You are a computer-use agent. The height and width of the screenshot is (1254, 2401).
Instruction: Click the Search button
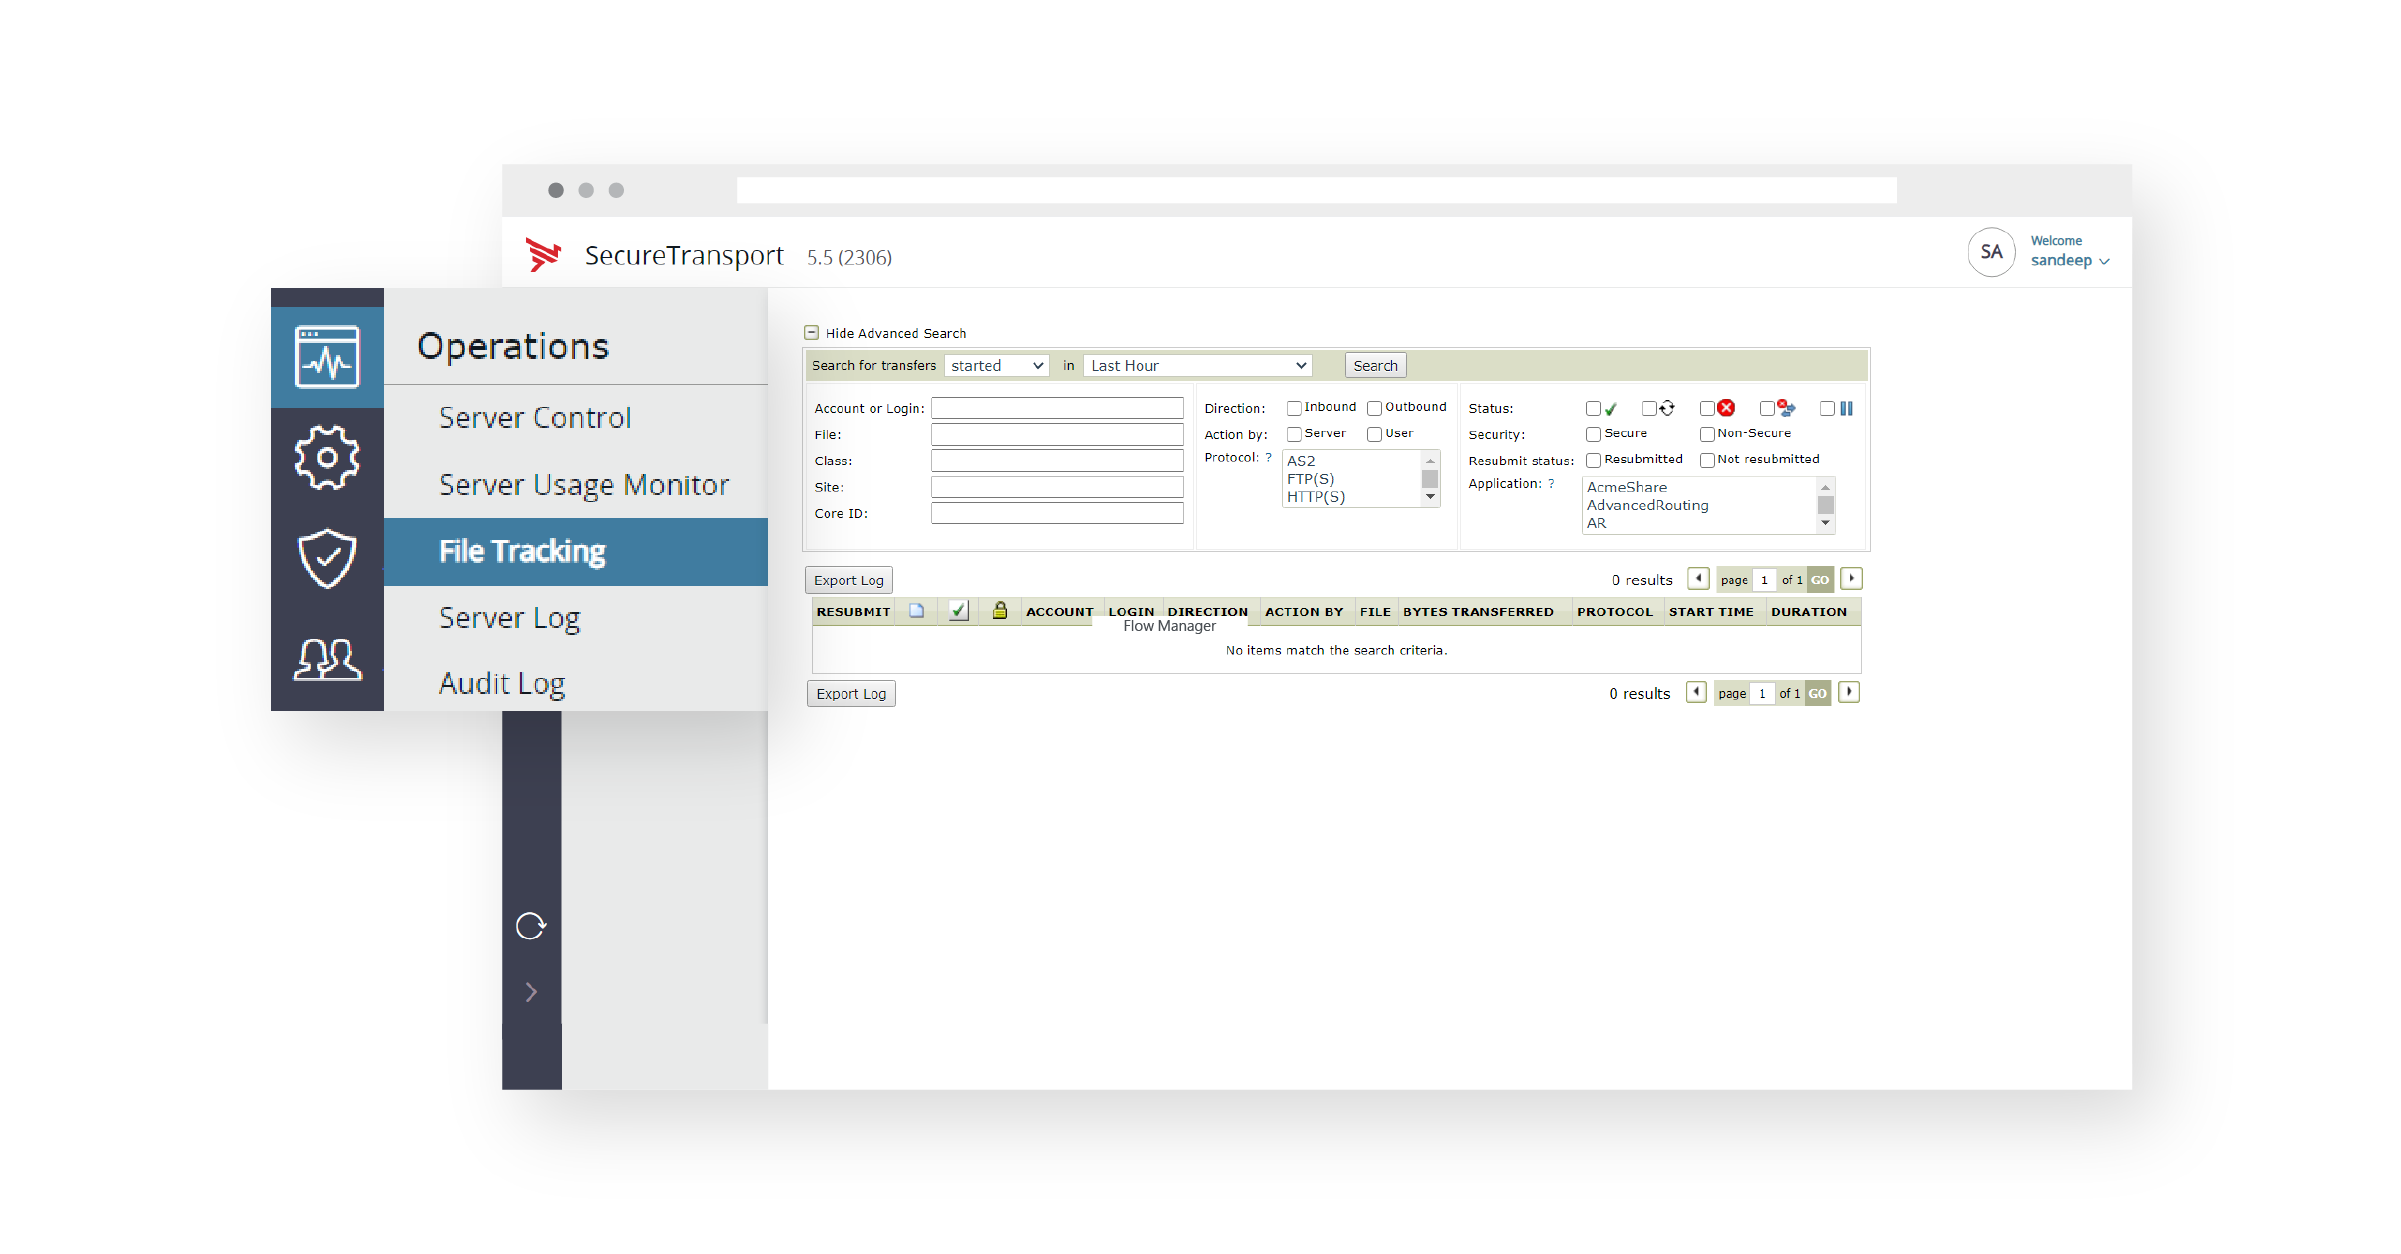(1375, 365)
